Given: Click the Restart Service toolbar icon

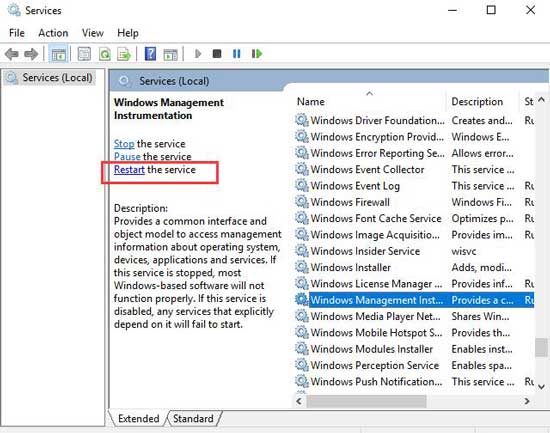Looking at the screenshot, I should click(x=257, y=54).
